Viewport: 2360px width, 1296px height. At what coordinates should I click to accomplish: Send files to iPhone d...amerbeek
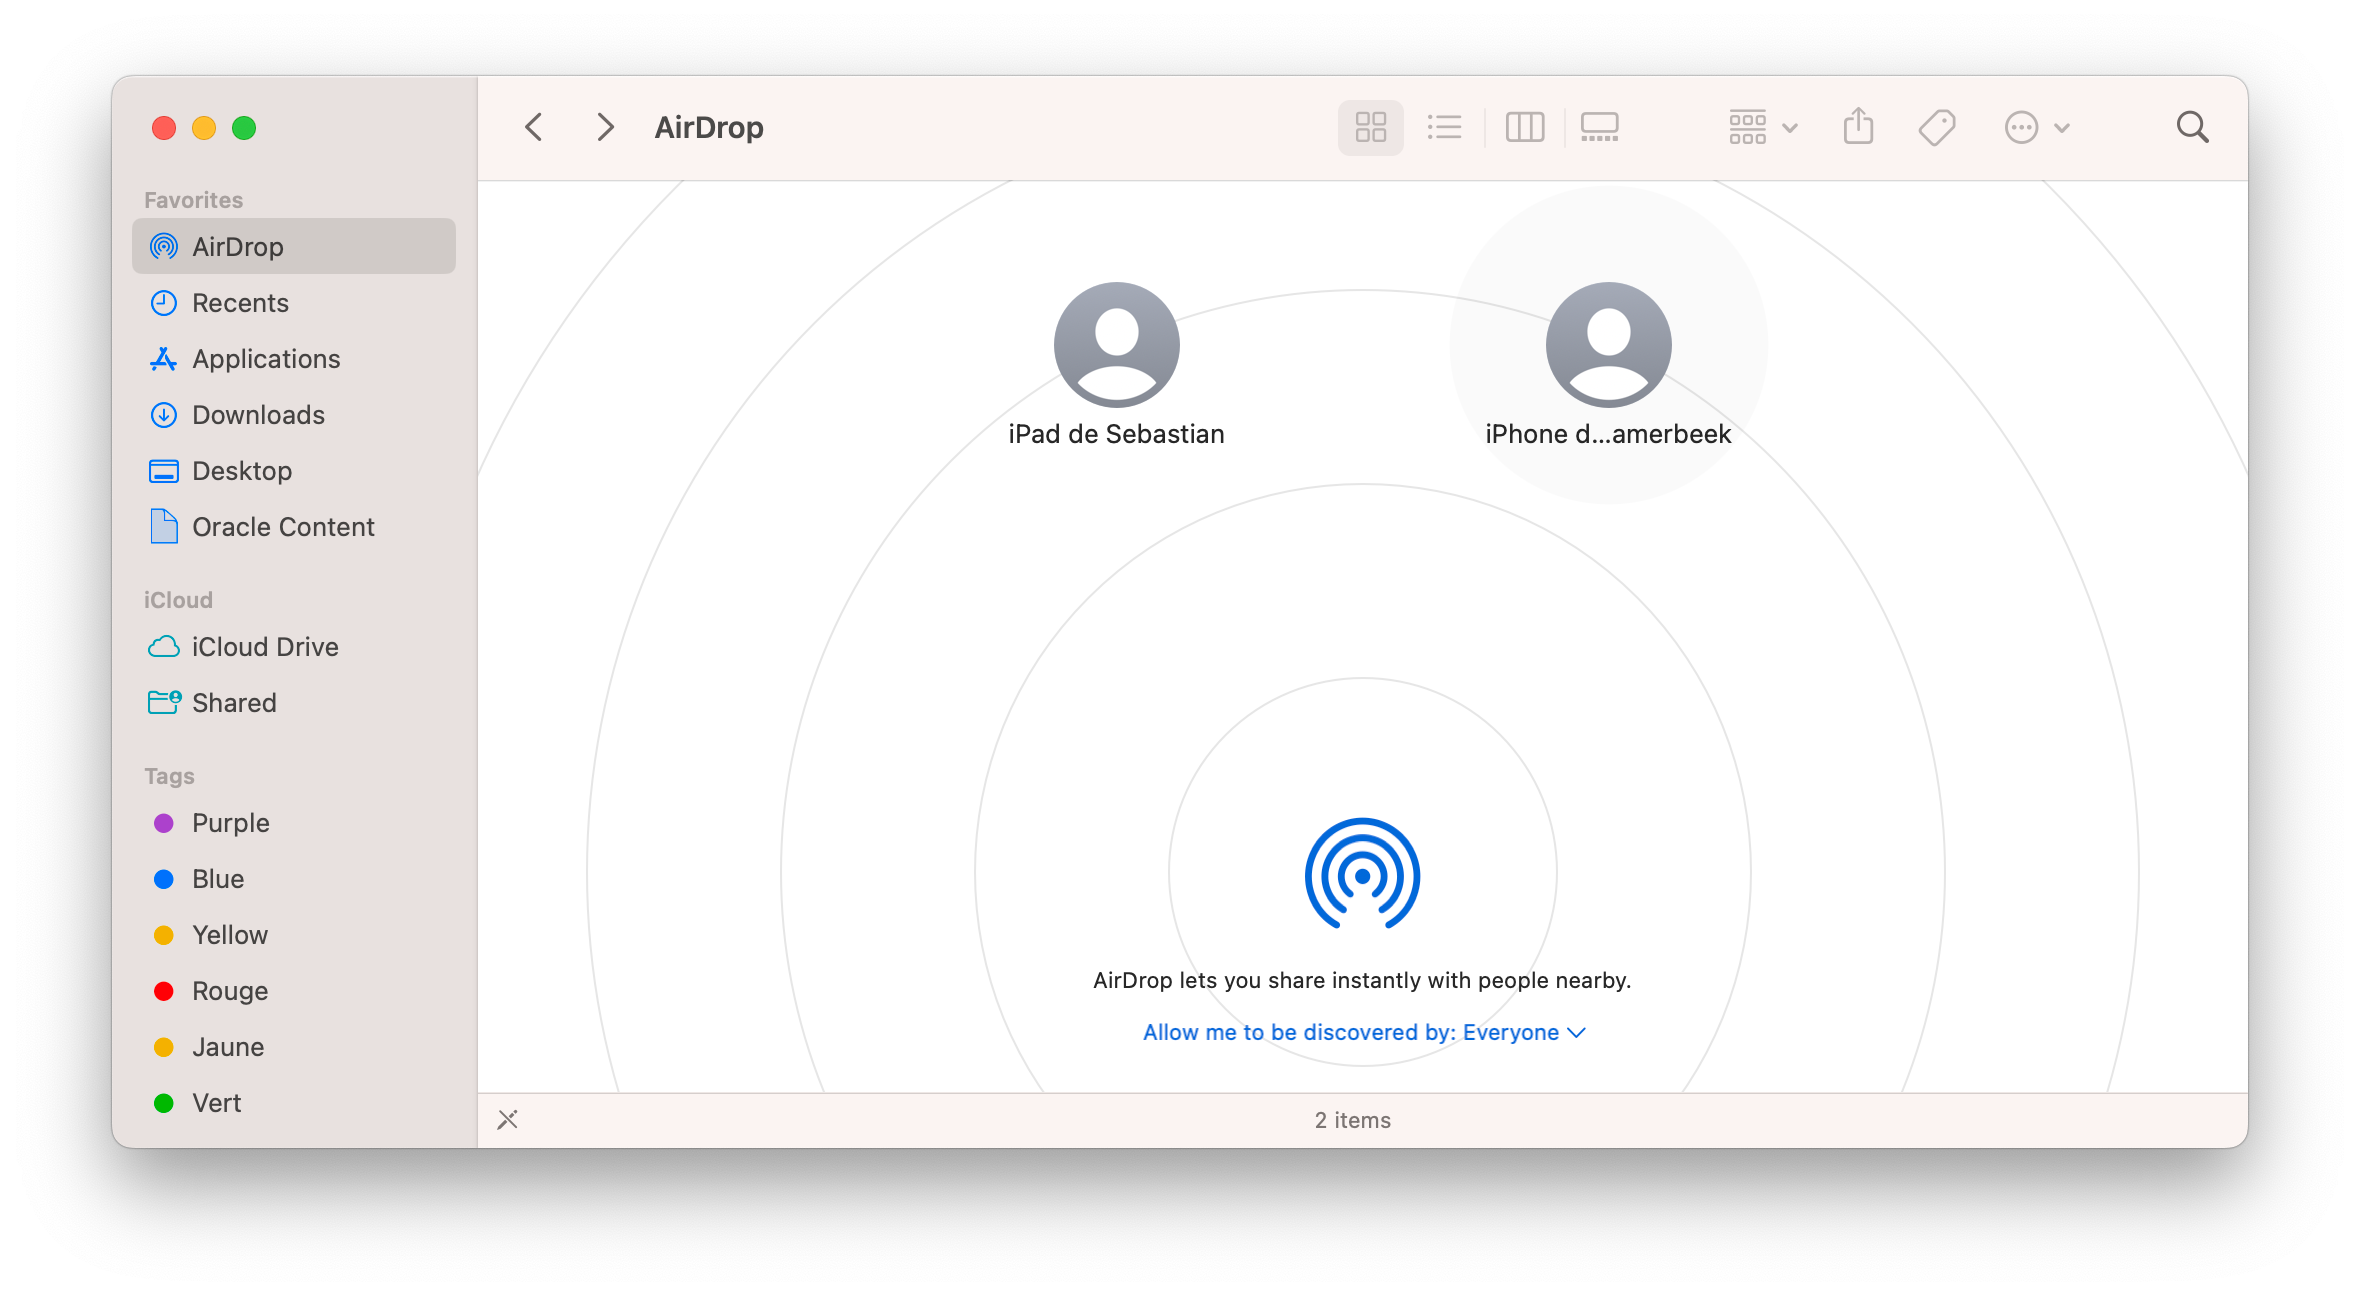[x=1607, y=344]
